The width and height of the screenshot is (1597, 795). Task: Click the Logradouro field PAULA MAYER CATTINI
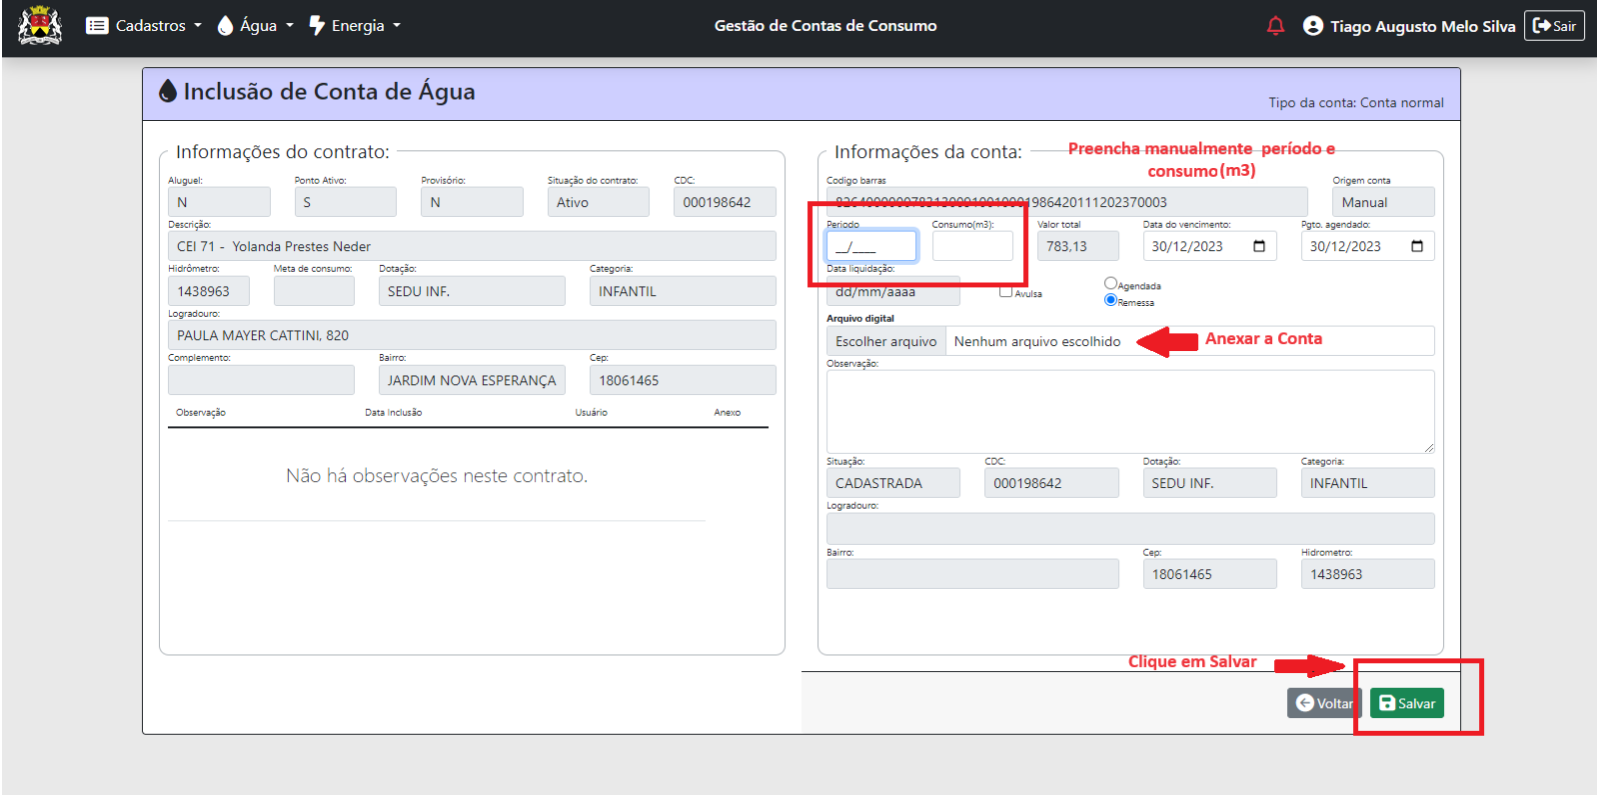(x=472, y=335)
